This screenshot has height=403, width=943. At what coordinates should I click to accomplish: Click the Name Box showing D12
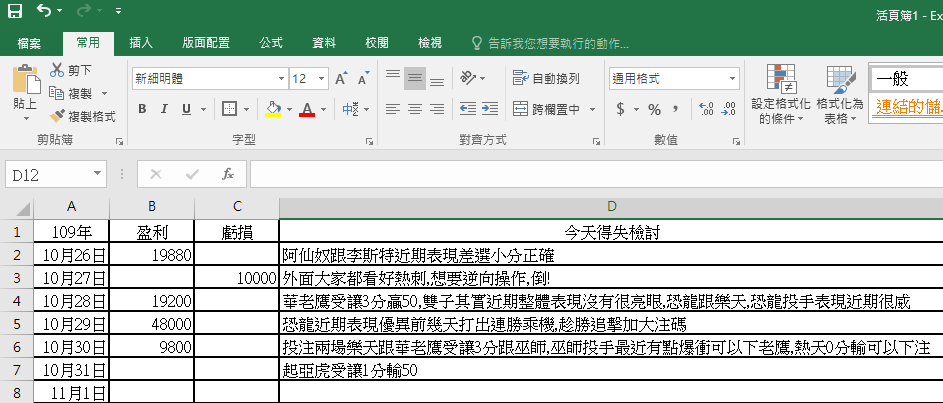(x=56, y=174)
